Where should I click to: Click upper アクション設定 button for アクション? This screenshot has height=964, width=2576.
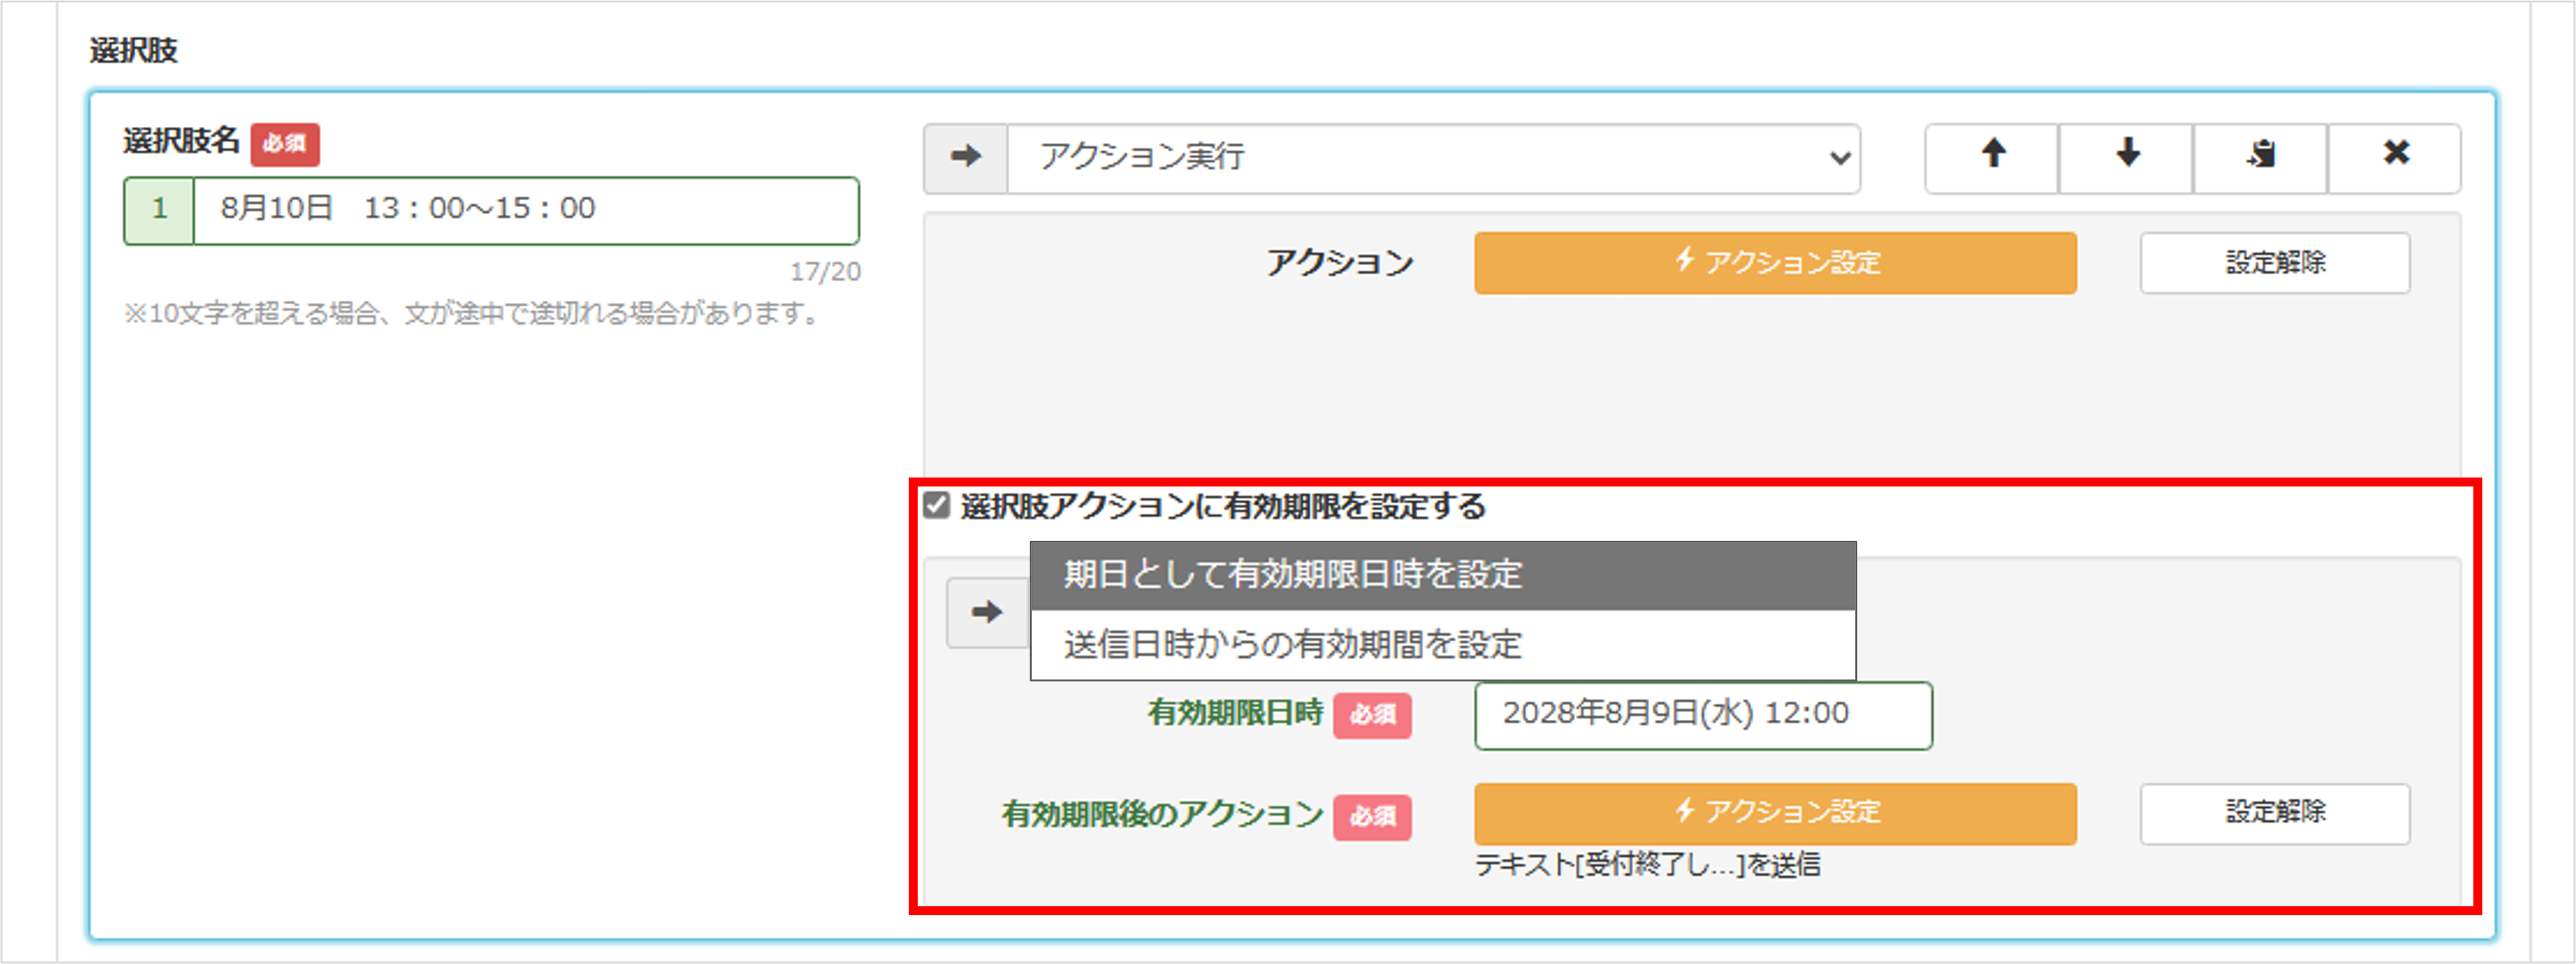[x=1775, y=262]
